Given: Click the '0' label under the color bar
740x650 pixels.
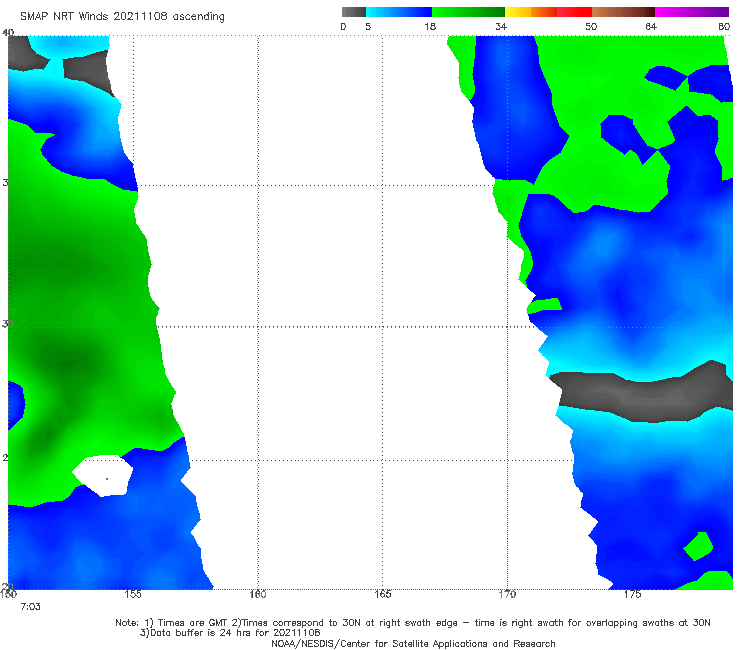Looking at the screenshot, I should point(343,27).
